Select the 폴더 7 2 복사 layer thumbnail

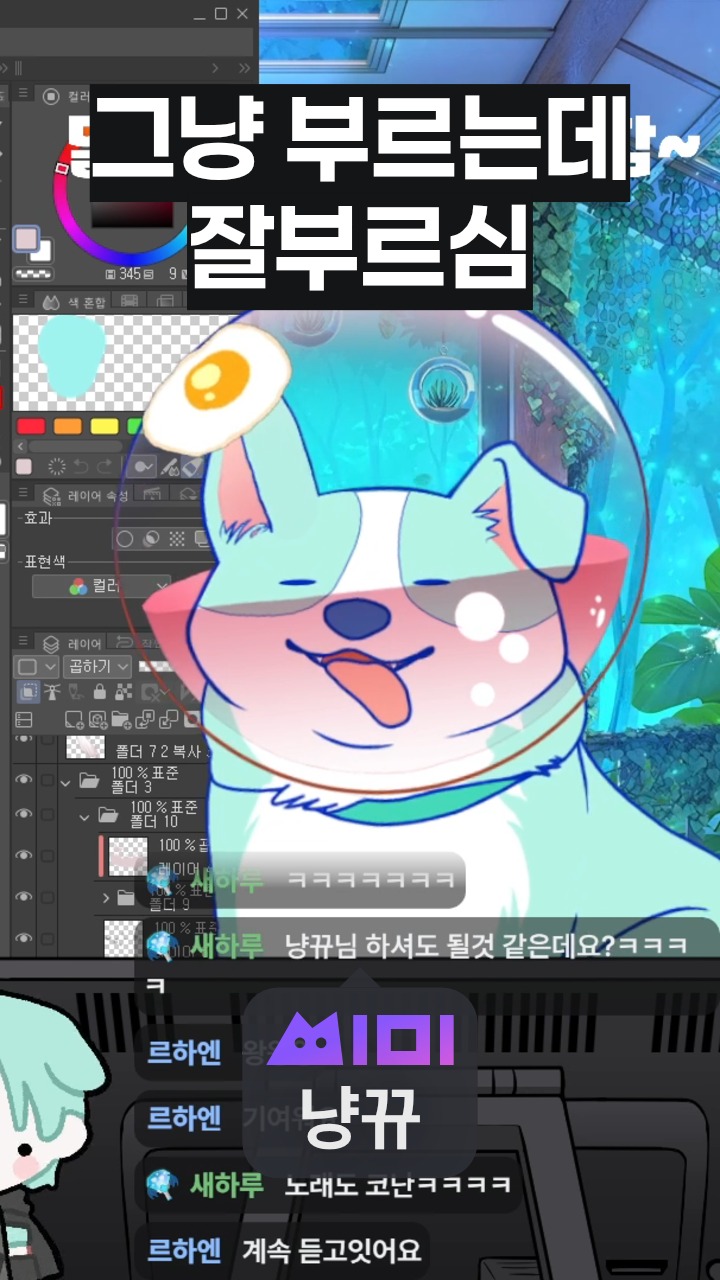point(85,746)
